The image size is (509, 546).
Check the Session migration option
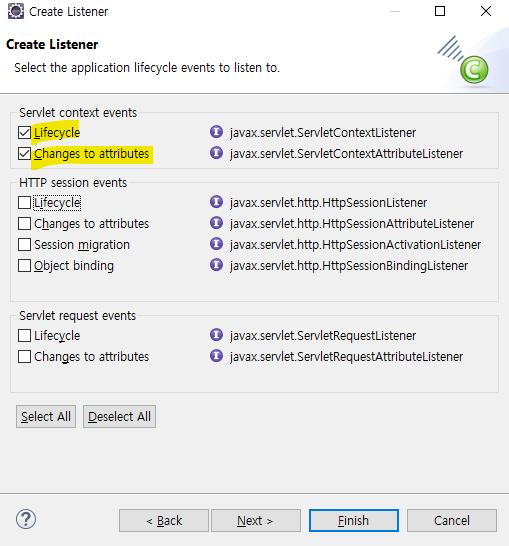click(x=24, y=245)
